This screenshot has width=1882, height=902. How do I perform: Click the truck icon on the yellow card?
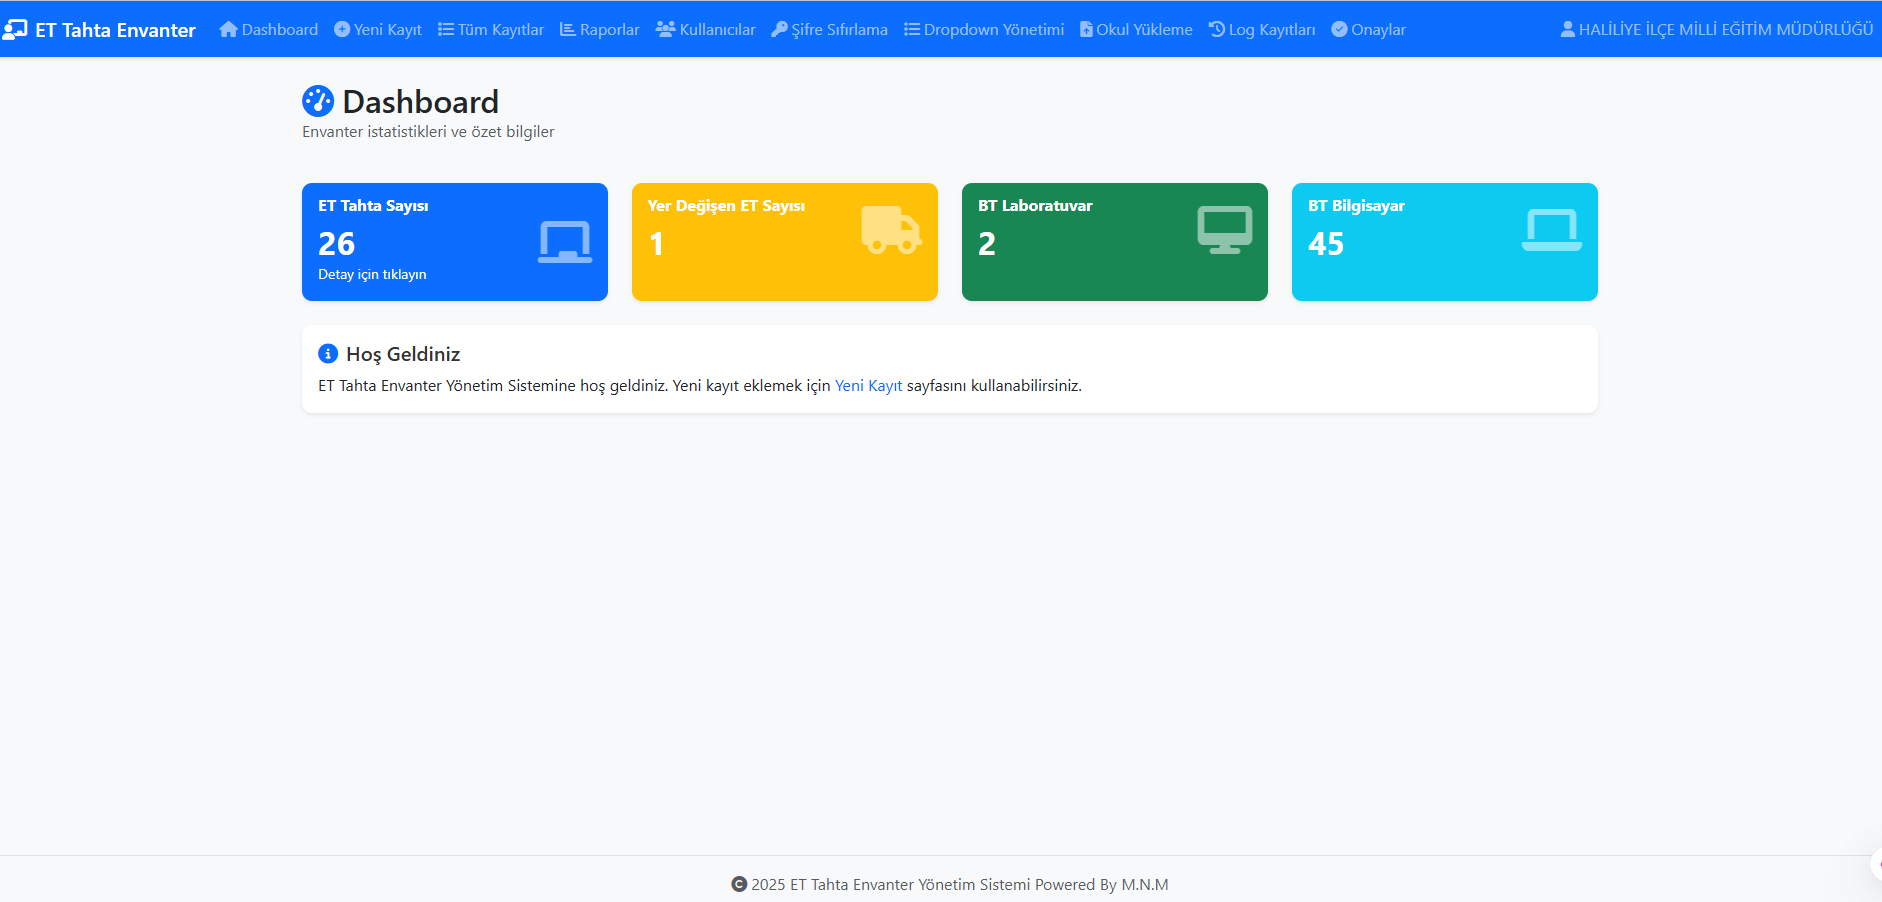pos(890,230)
